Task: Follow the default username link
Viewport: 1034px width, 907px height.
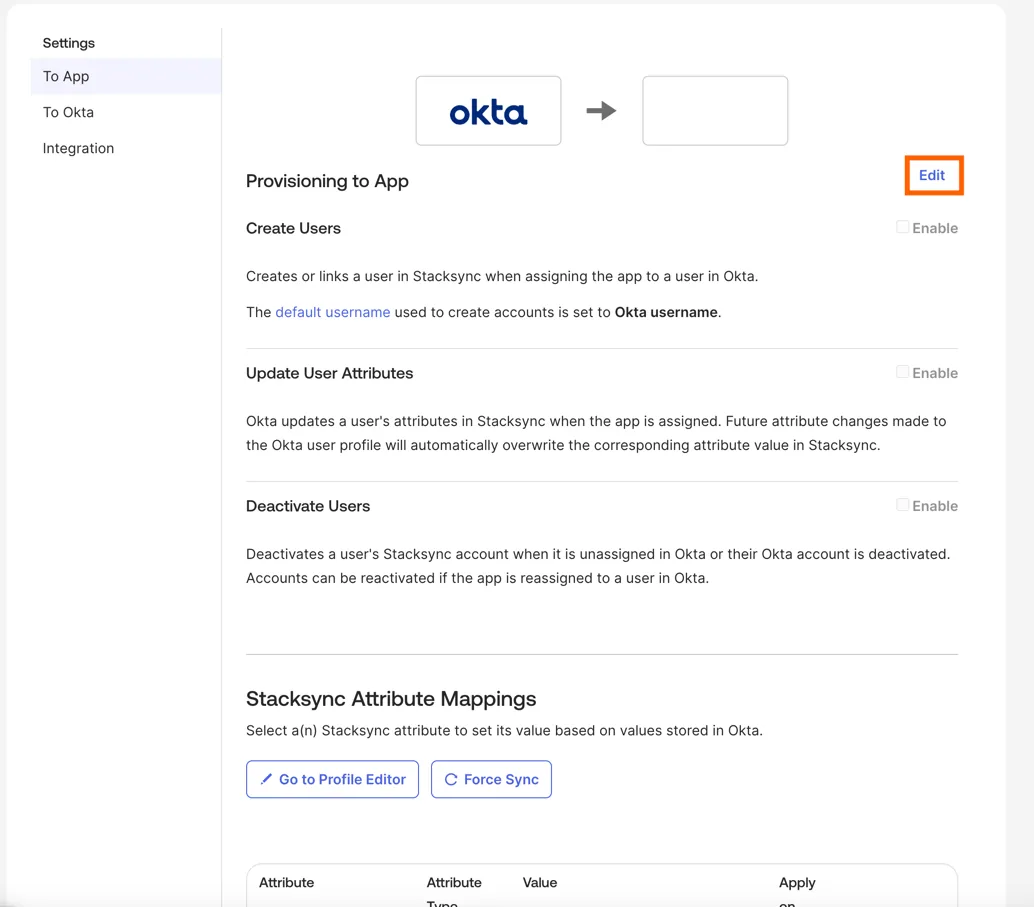Action: [332, 312]
